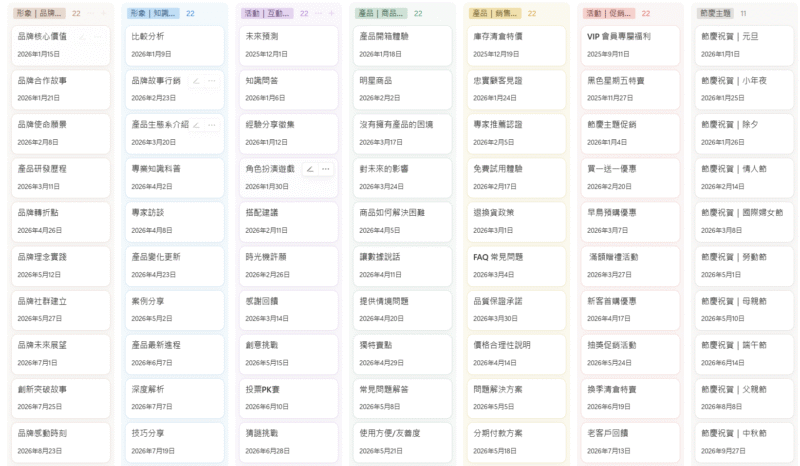Open the 買一送一優惠 card
The width and height of the screenshot is (800, 466).
[630, 178]
